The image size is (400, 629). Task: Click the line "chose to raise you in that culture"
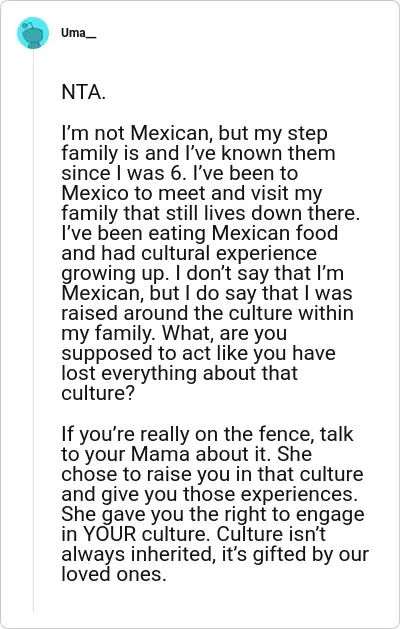click(x=212, y=475)
